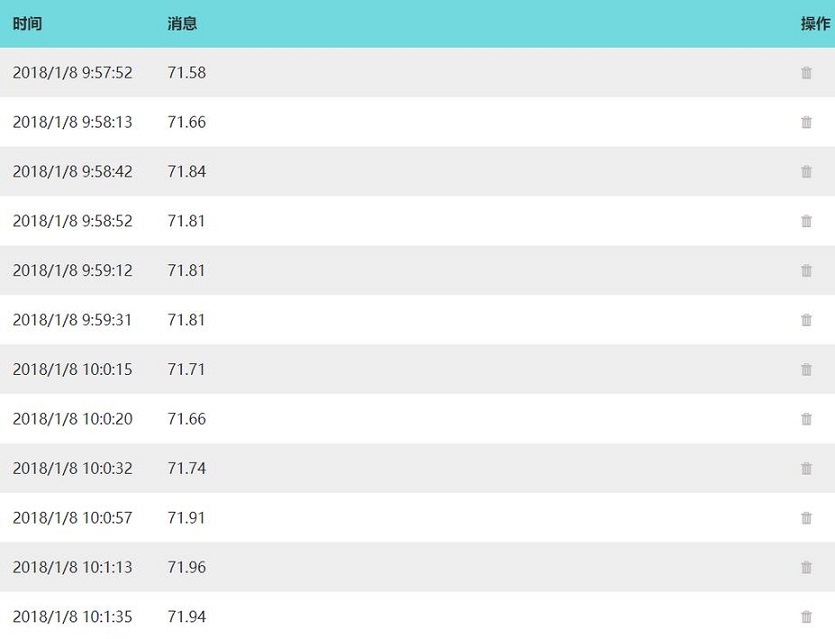
Task: Select the 71.96 message value
Action: (x=186, y=567)
